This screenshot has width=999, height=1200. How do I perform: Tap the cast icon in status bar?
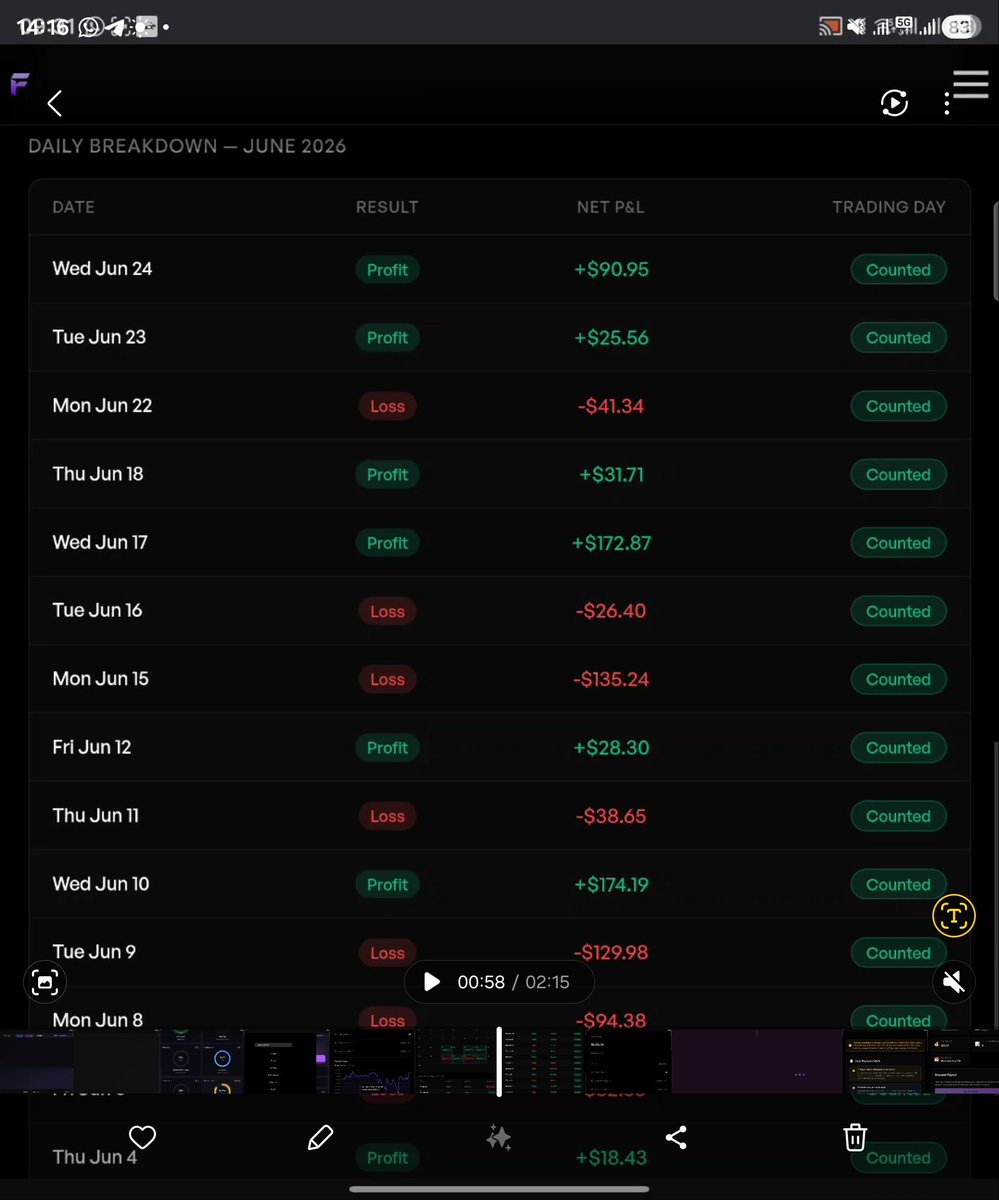[830, 27]
